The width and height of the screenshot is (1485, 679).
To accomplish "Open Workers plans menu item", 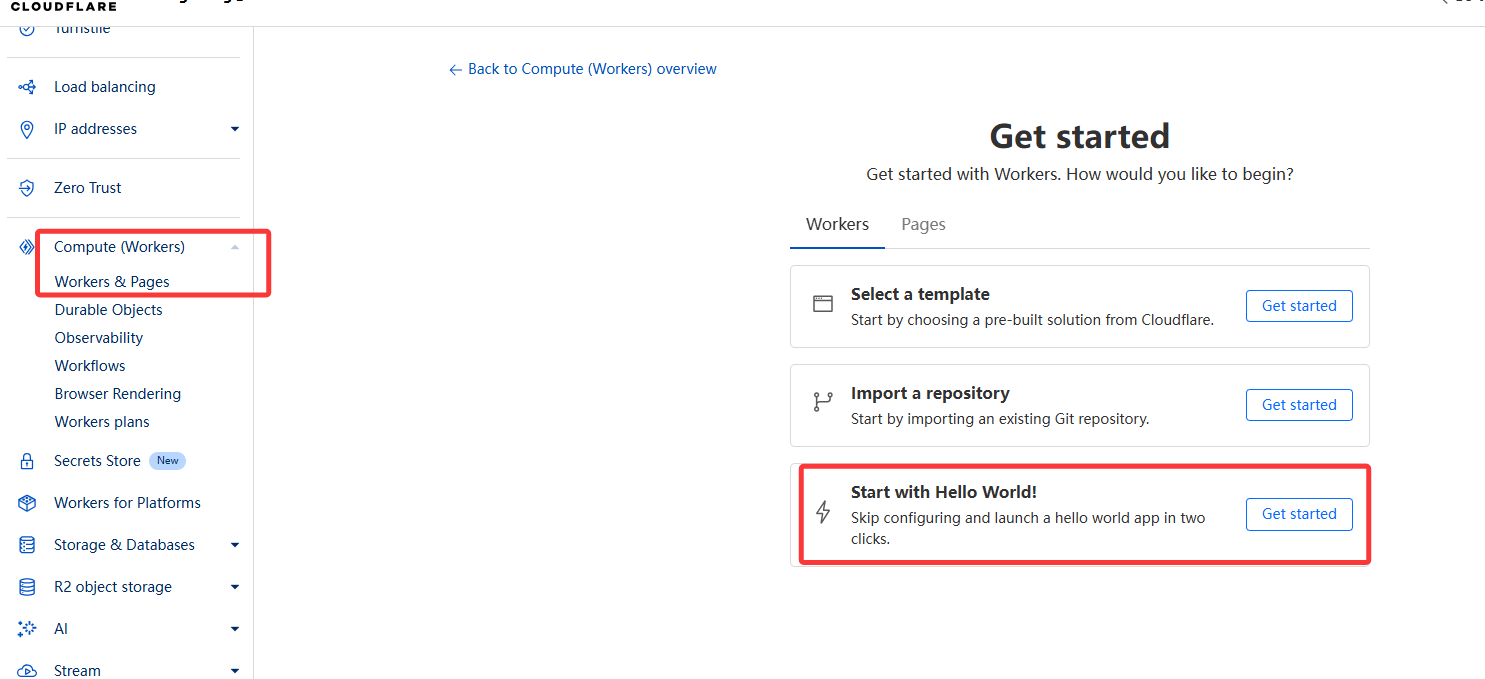I will click(102, 422).
